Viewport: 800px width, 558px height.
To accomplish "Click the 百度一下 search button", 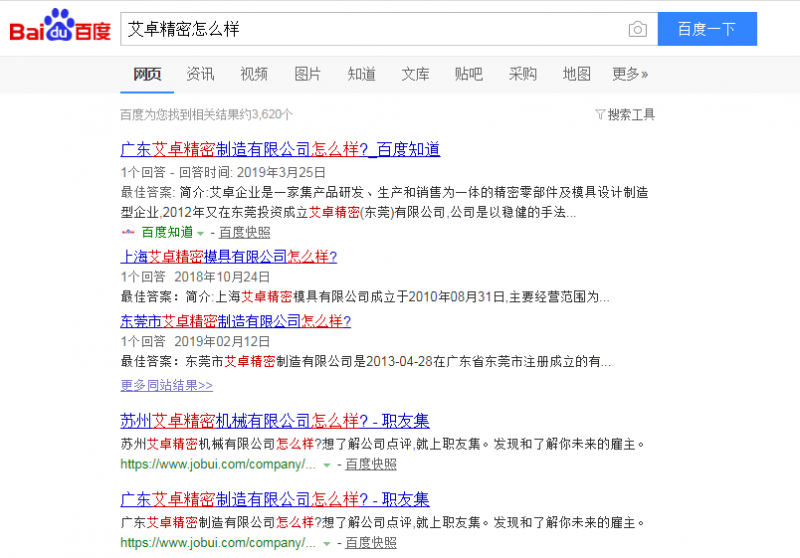I will (x=707, y=29).
